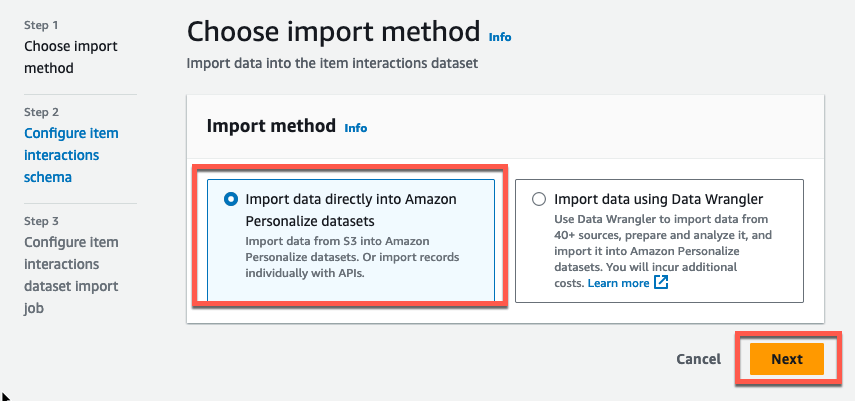Click the Choose import method page title
Viewport: 855px width, 401px height.
point(334,32)
